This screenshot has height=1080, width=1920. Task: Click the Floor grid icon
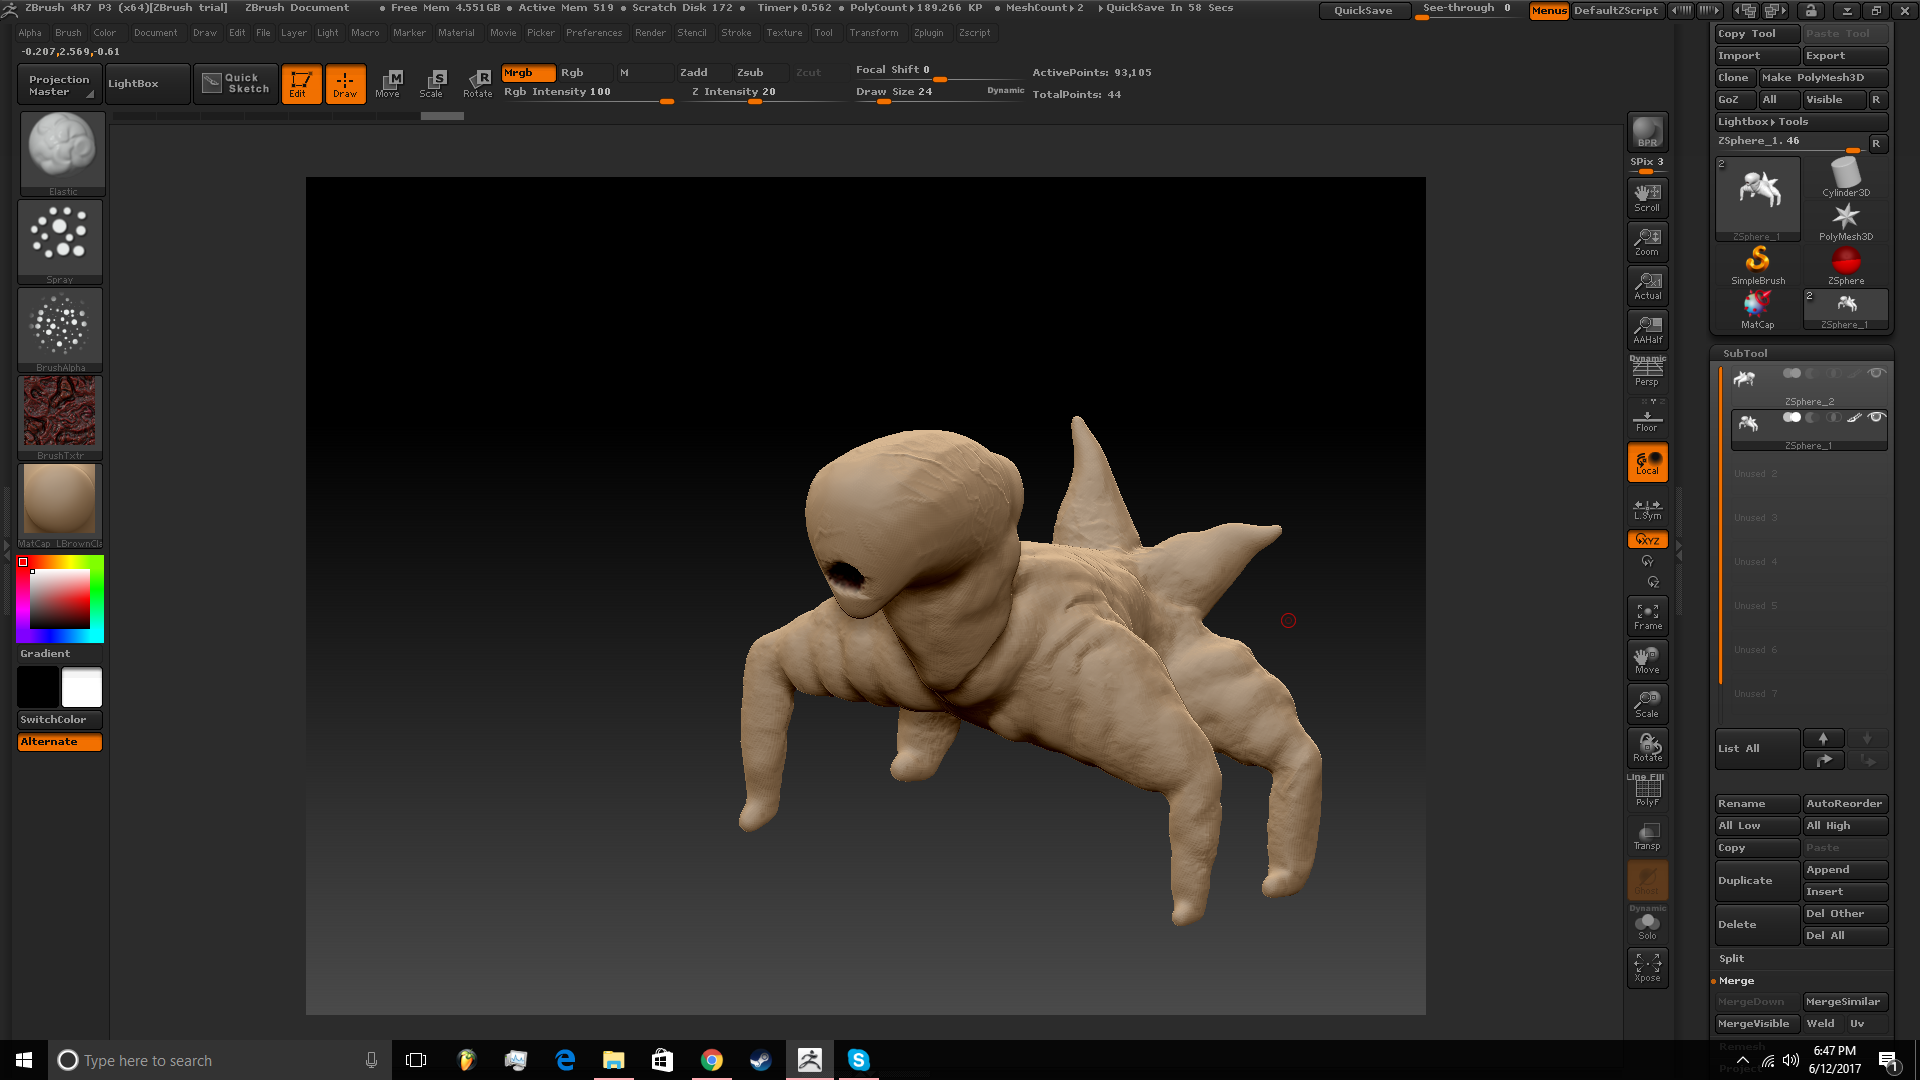1647,418
